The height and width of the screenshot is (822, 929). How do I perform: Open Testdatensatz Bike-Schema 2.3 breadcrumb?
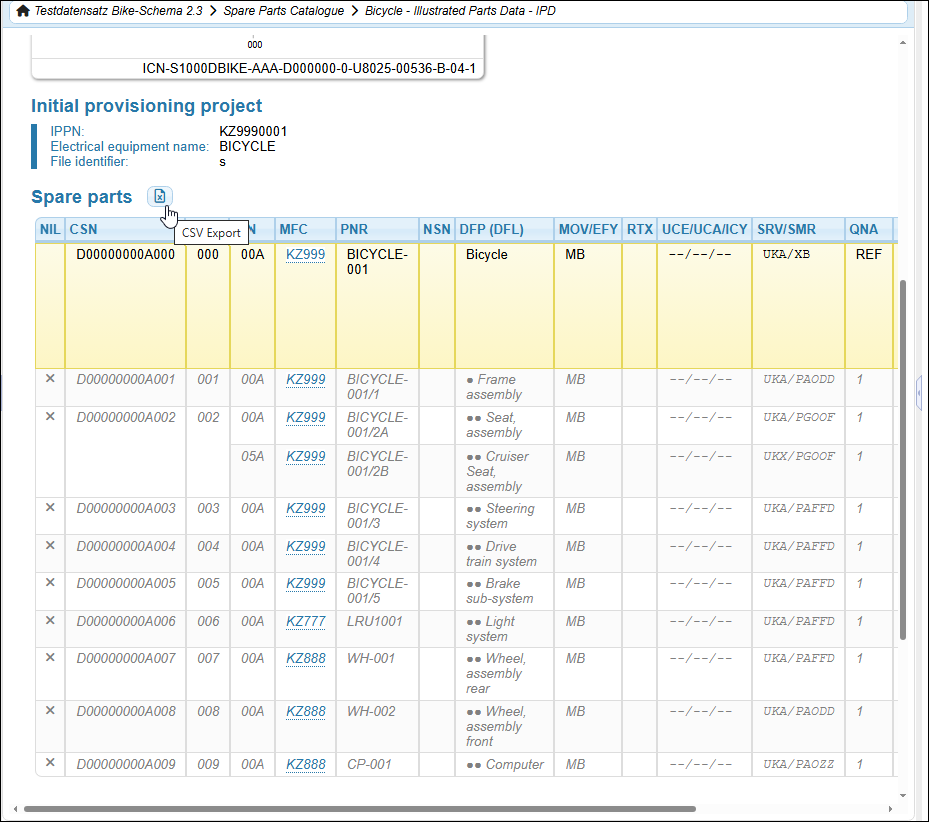pyautogui.click(x=118, y=11)
